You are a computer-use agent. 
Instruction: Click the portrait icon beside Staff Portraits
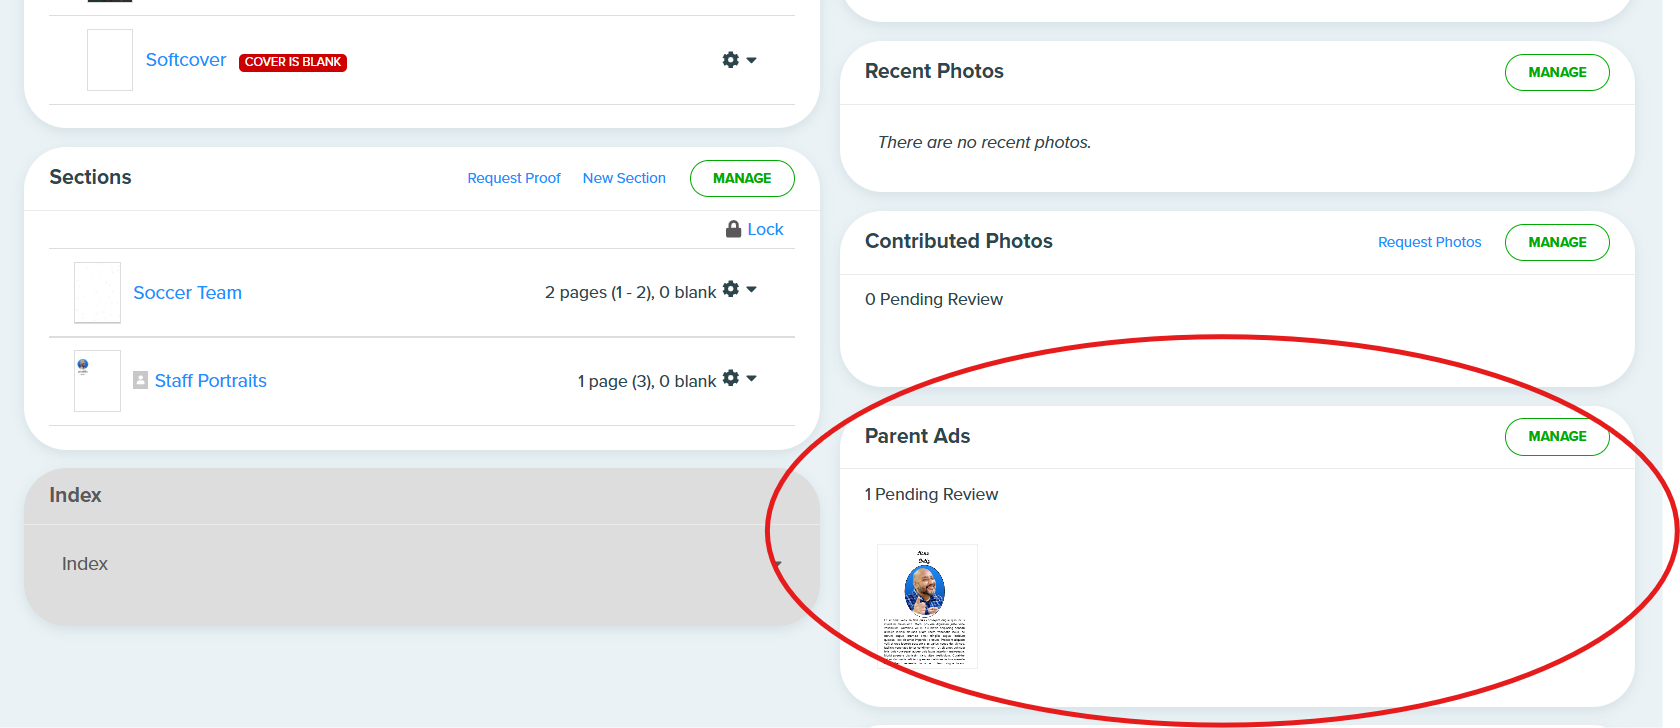[x=141, y=380]
